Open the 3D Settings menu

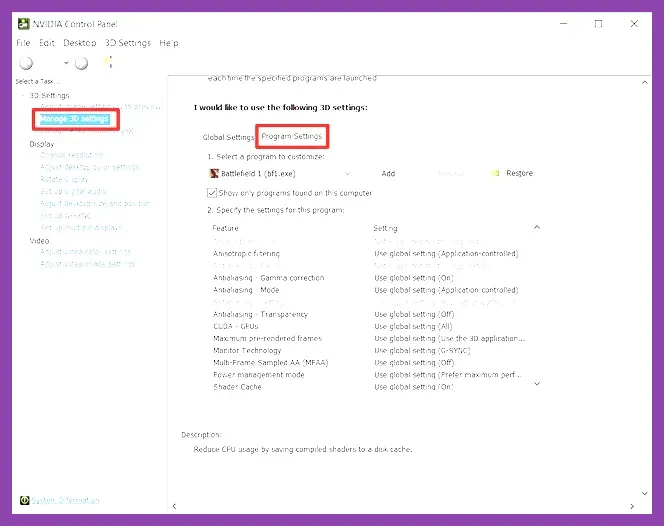128,43
